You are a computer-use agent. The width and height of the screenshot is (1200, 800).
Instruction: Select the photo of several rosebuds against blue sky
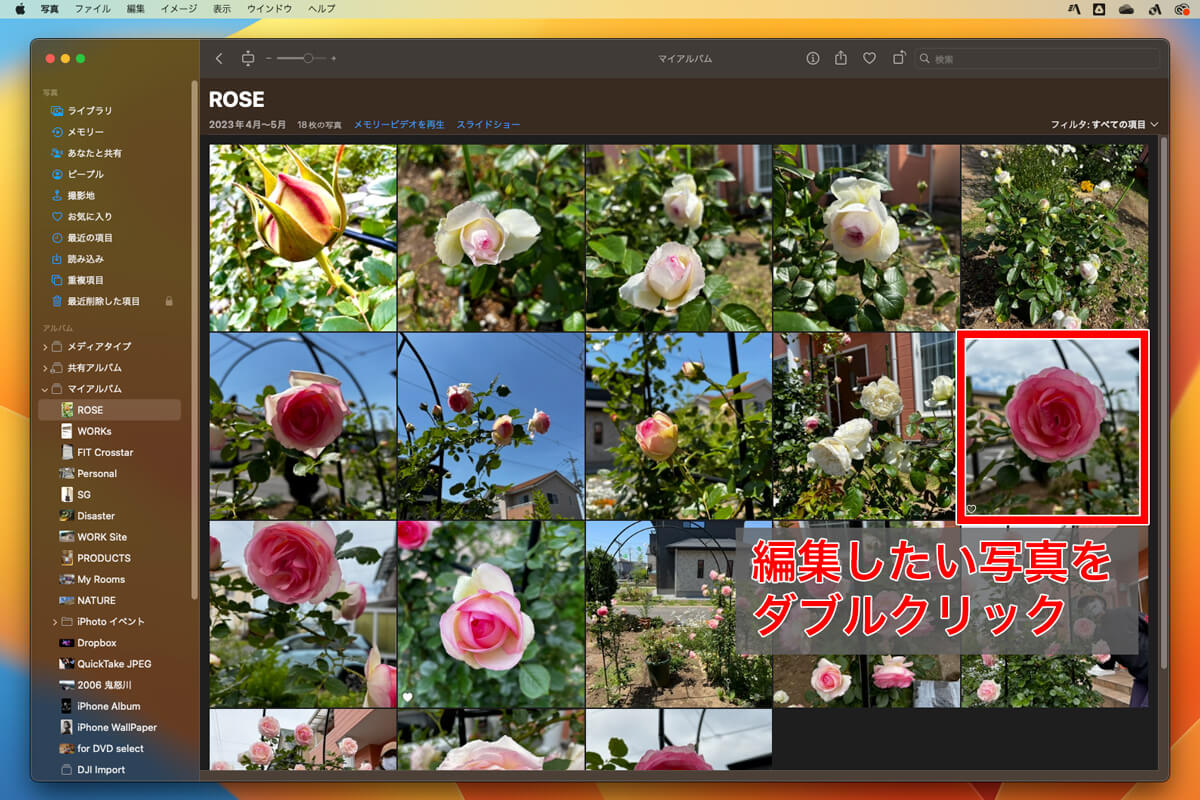[x=491, y=426]
